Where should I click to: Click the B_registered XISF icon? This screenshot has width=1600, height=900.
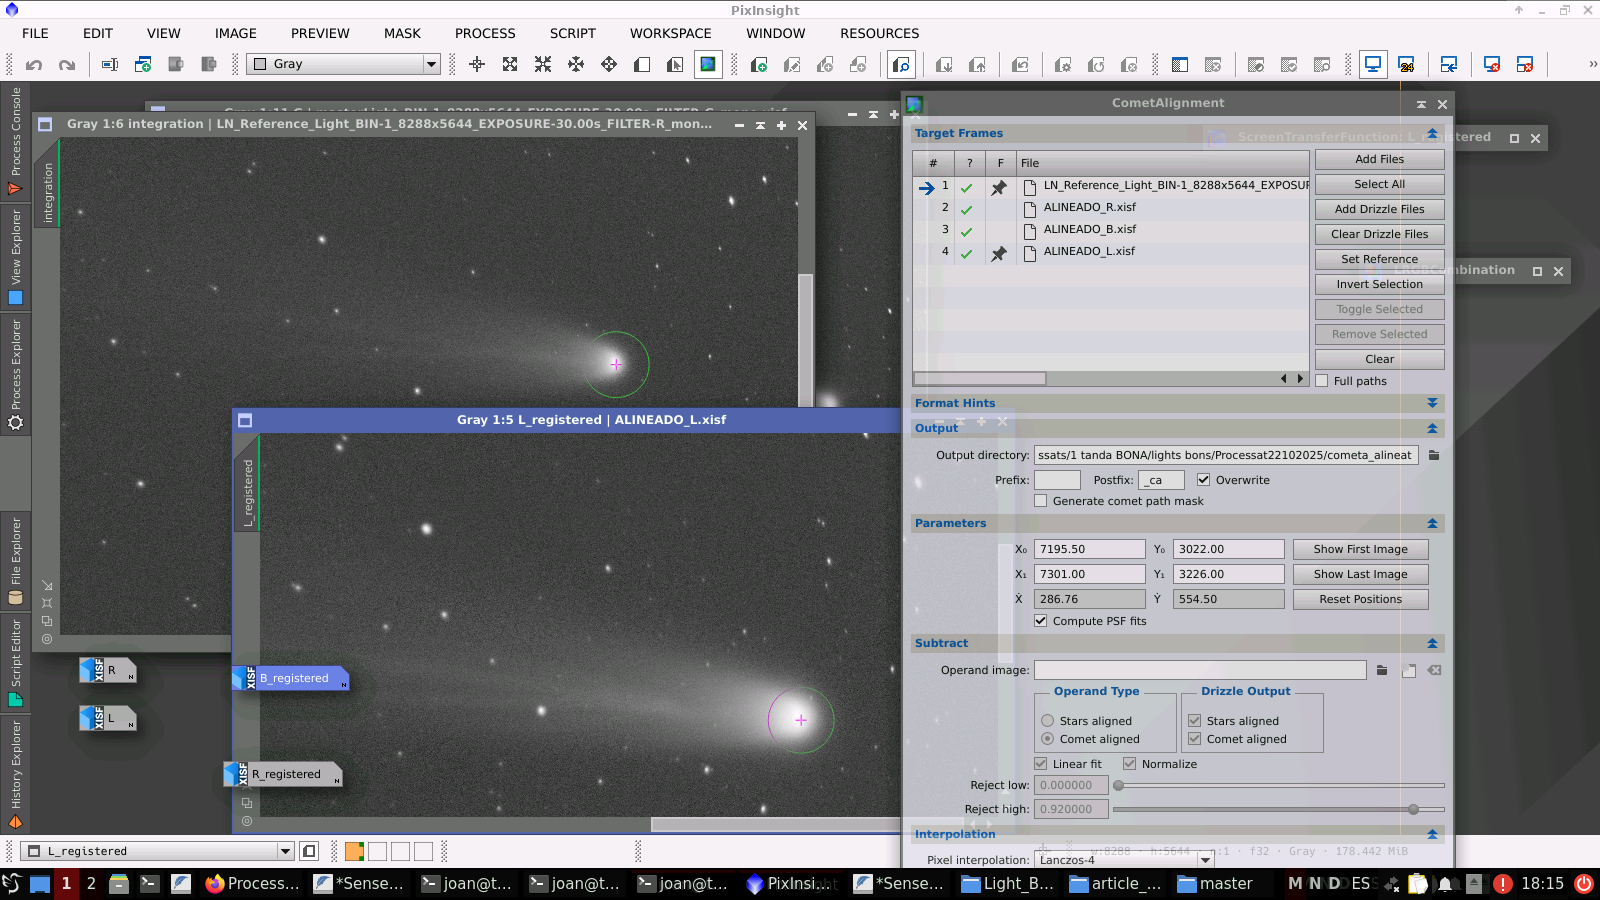click(290, 678)
